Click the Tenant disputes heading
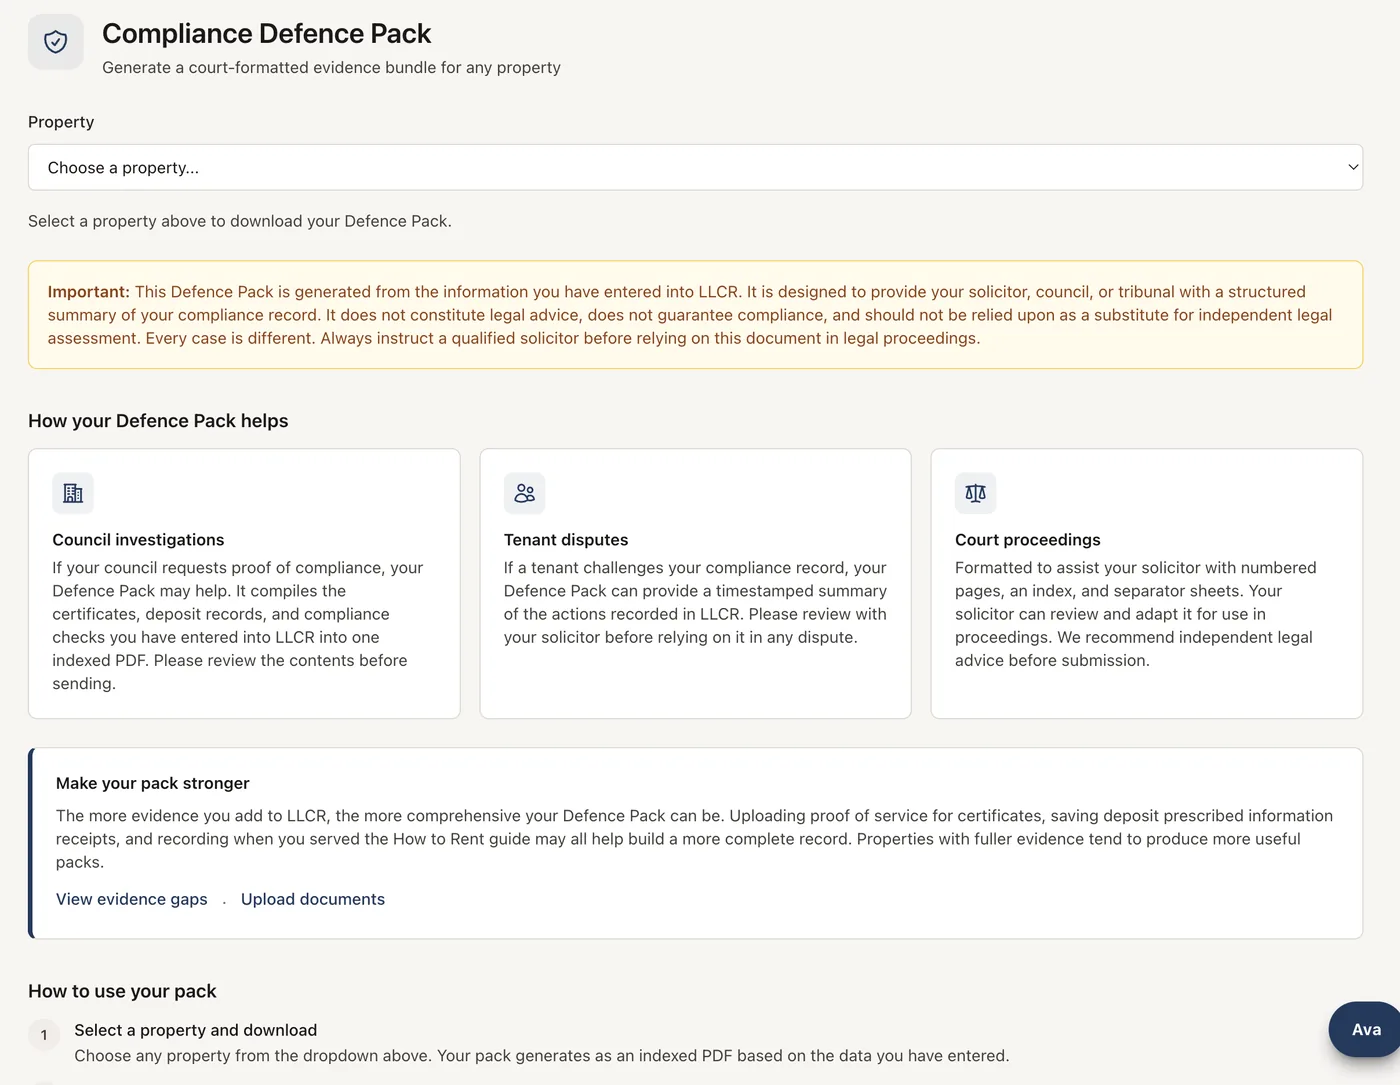1400x1085 pixels. [566, 540]
